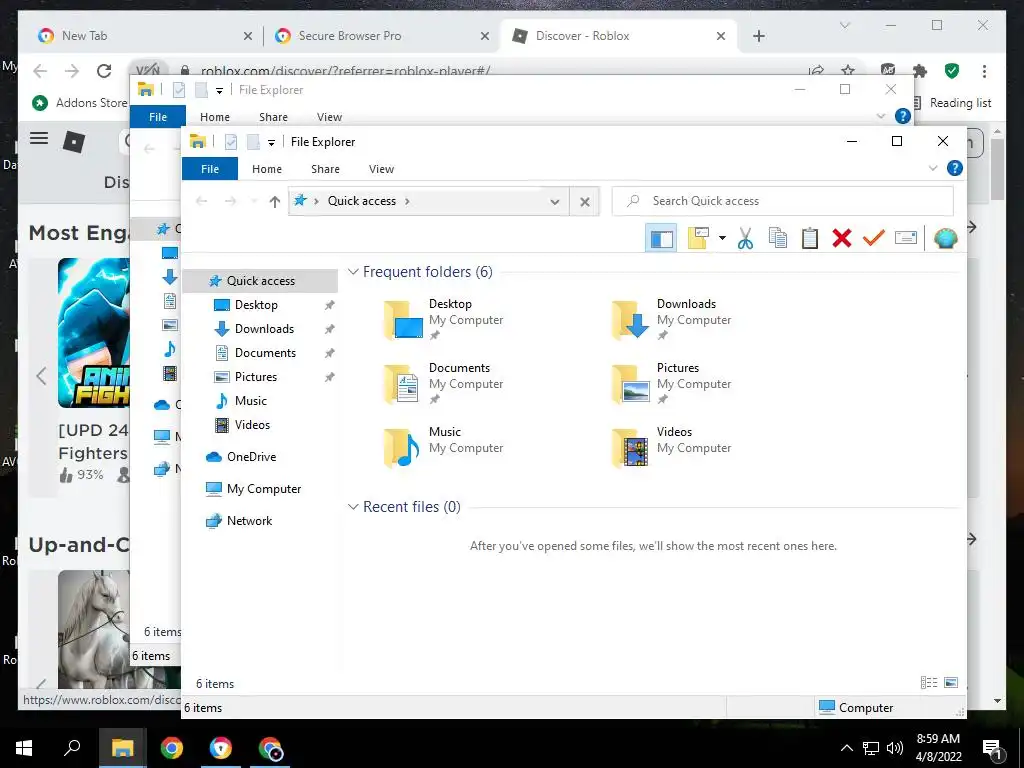Unpin Documents using its sidebar pin icon
1024x768 pixels.
pos(330,353)
